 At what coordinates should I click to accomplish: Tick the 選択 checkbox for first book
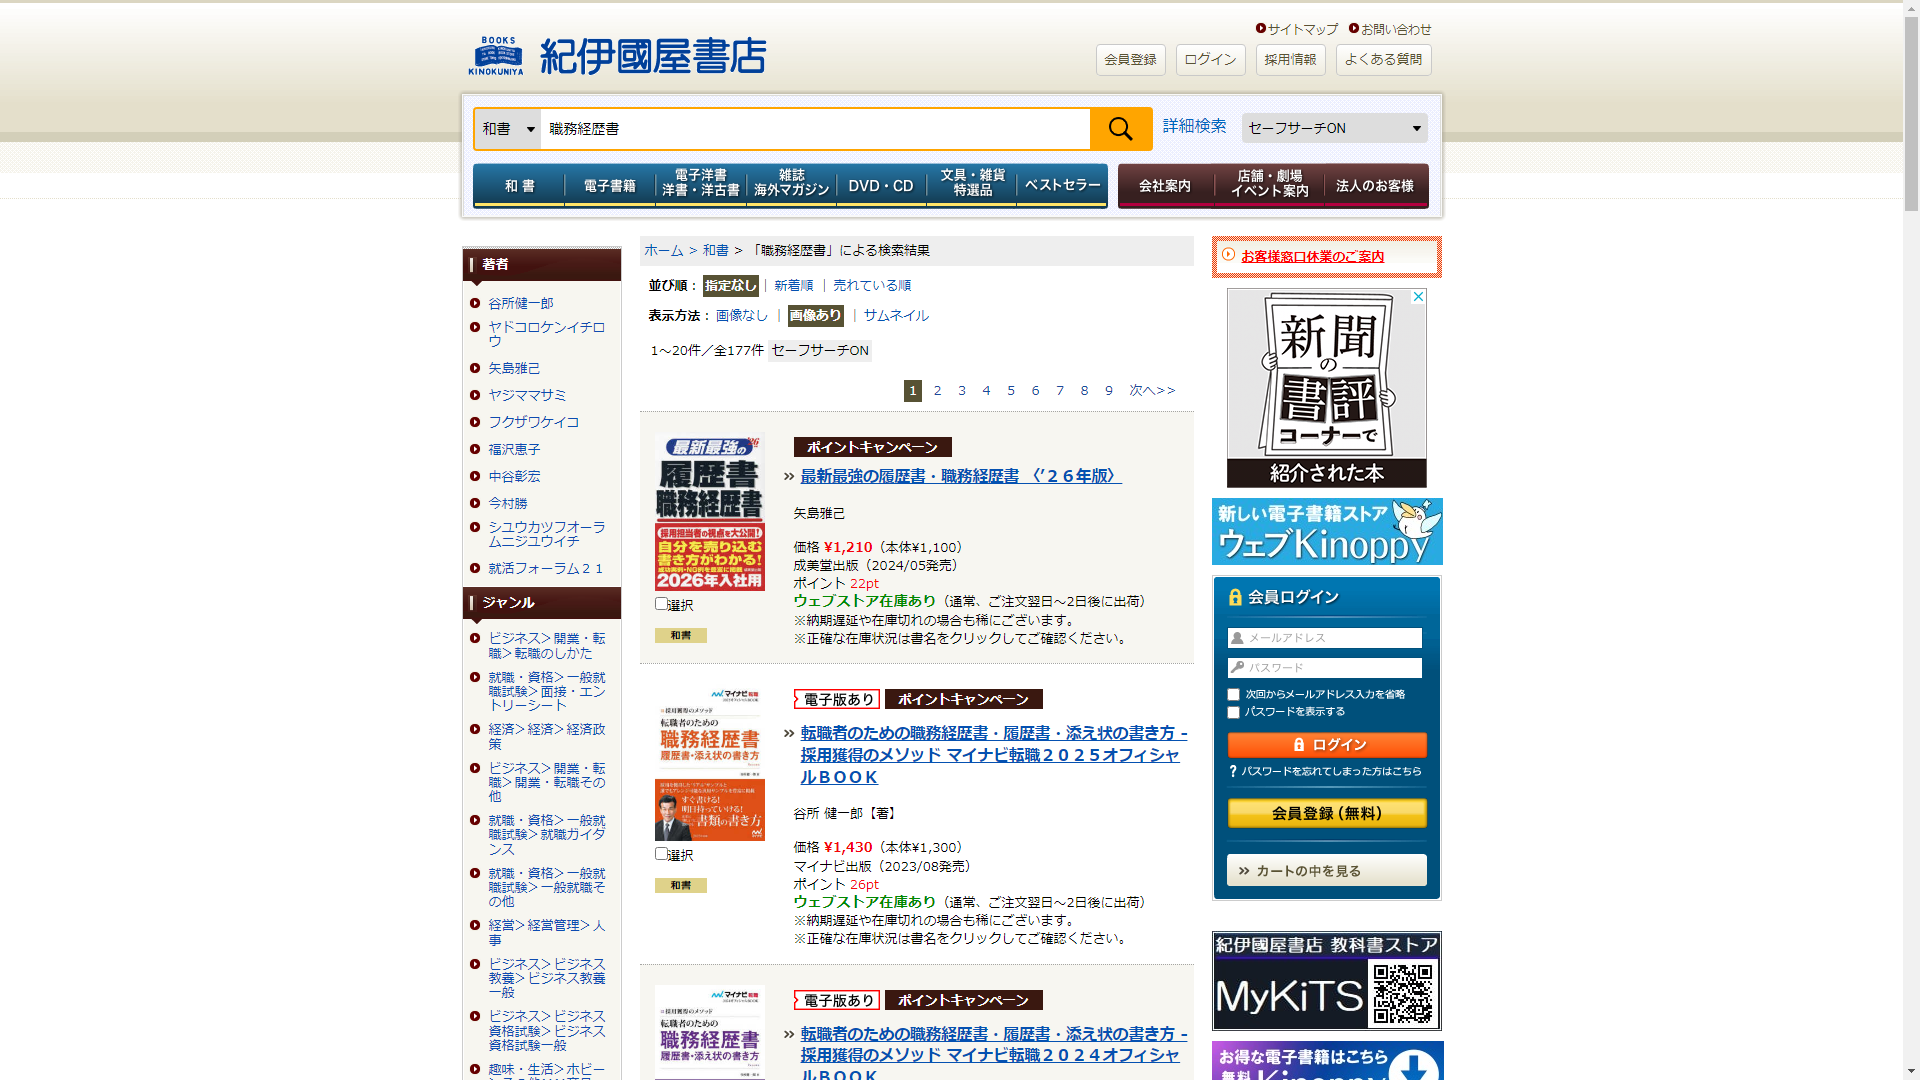pyautogui.click(x=661, y=604)
